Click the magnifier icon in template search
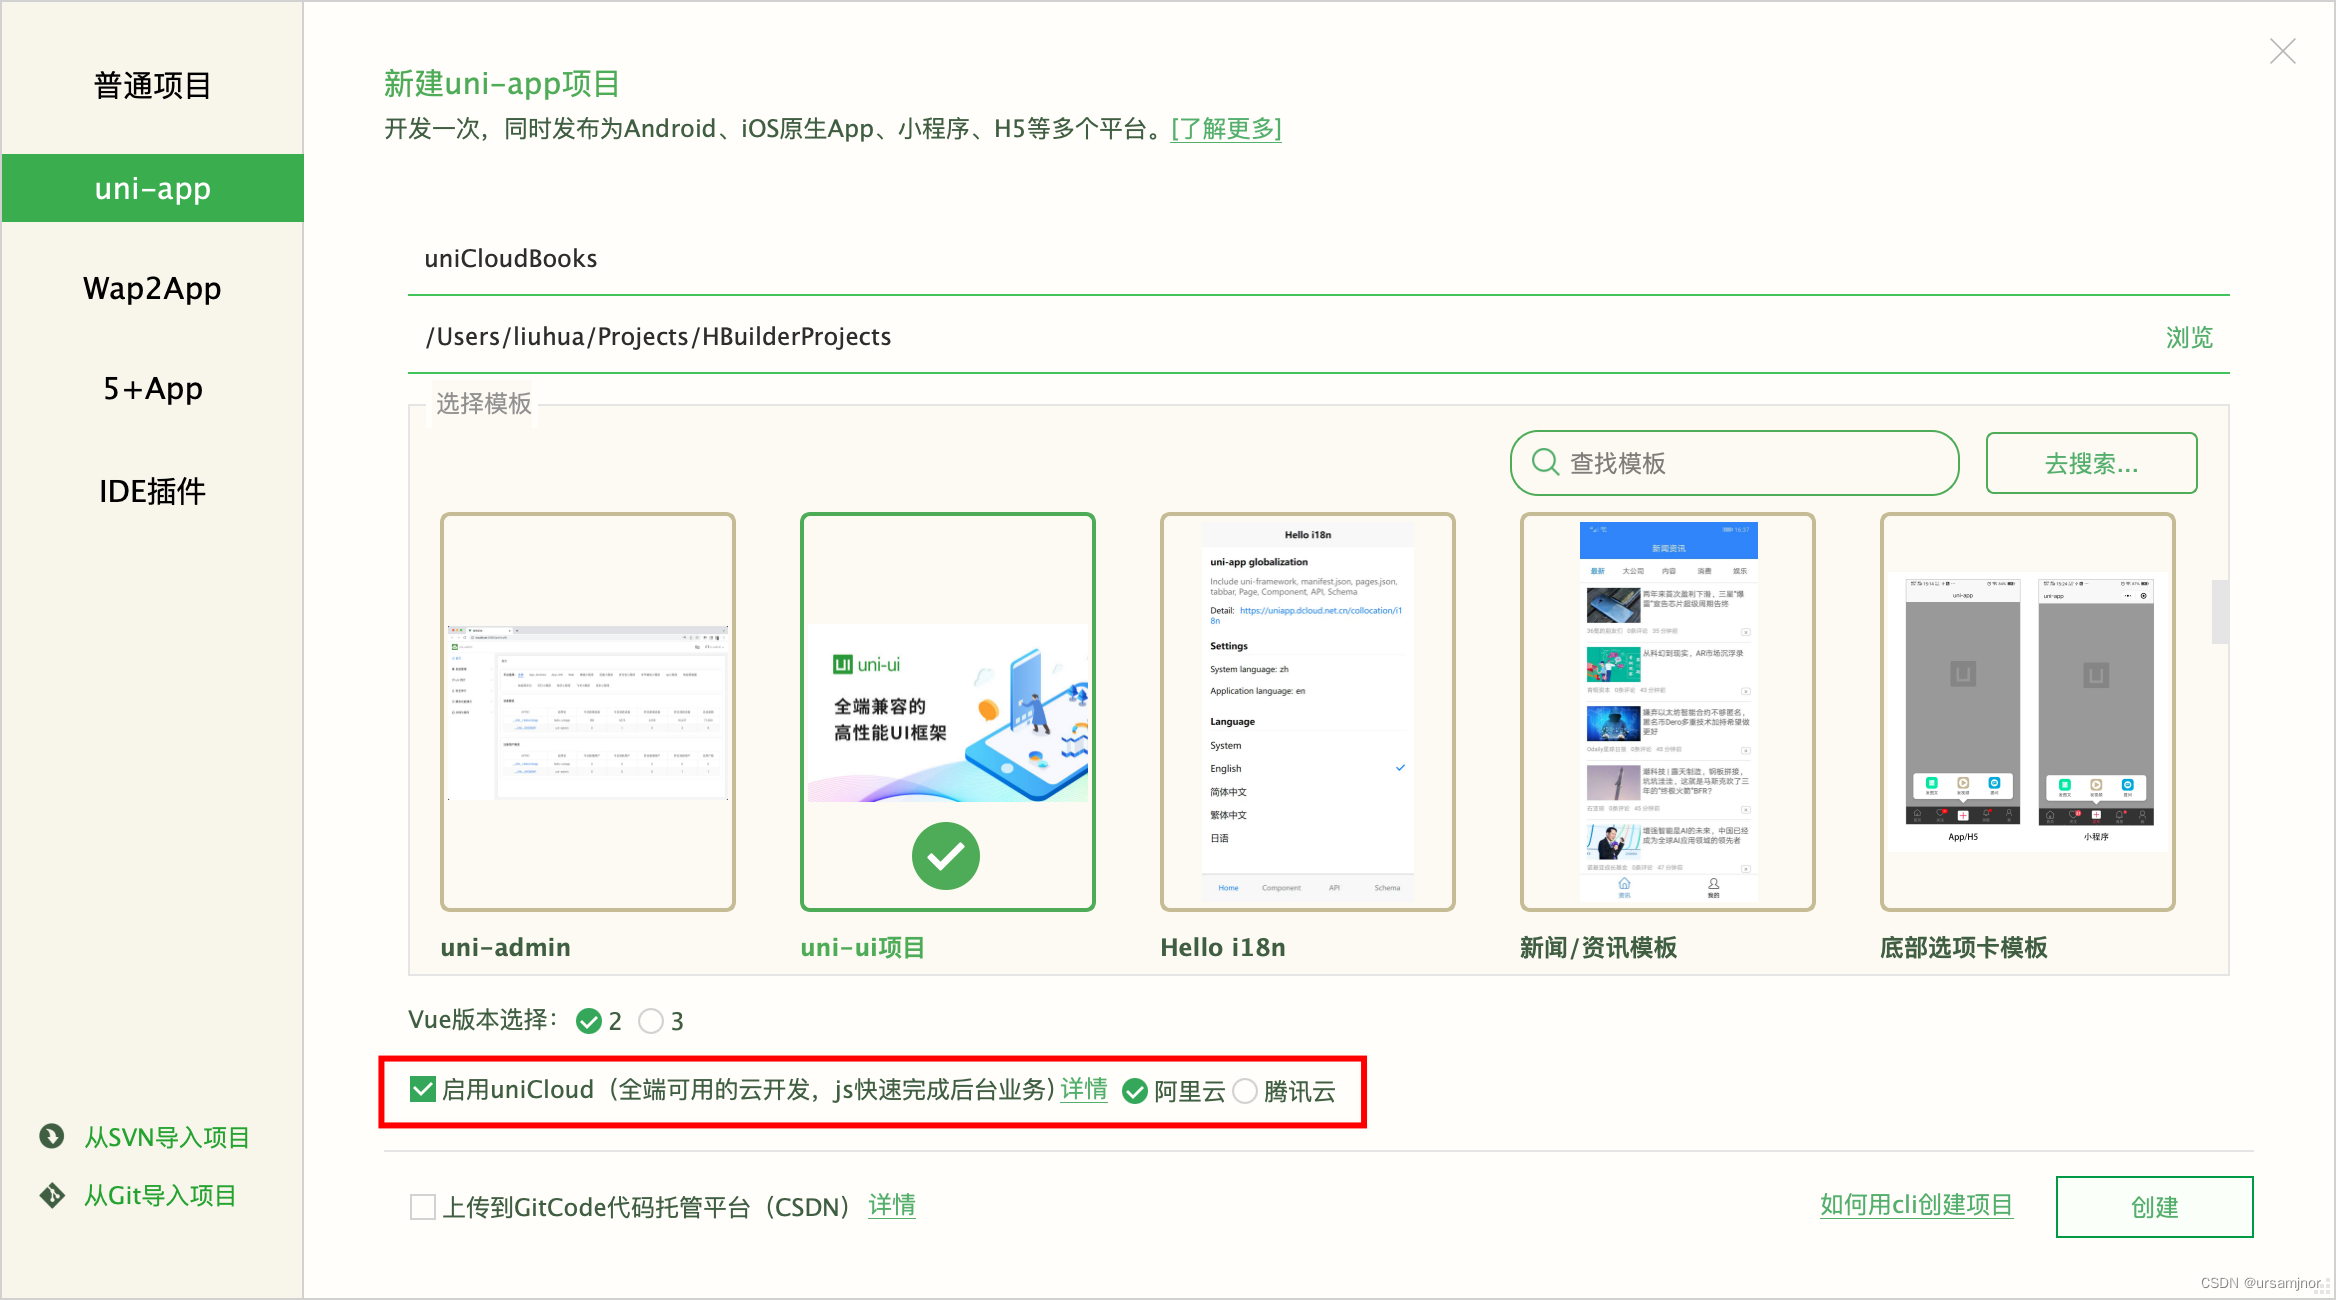This screenshot has height=1300, width=2336. [x=1545, y=462]
